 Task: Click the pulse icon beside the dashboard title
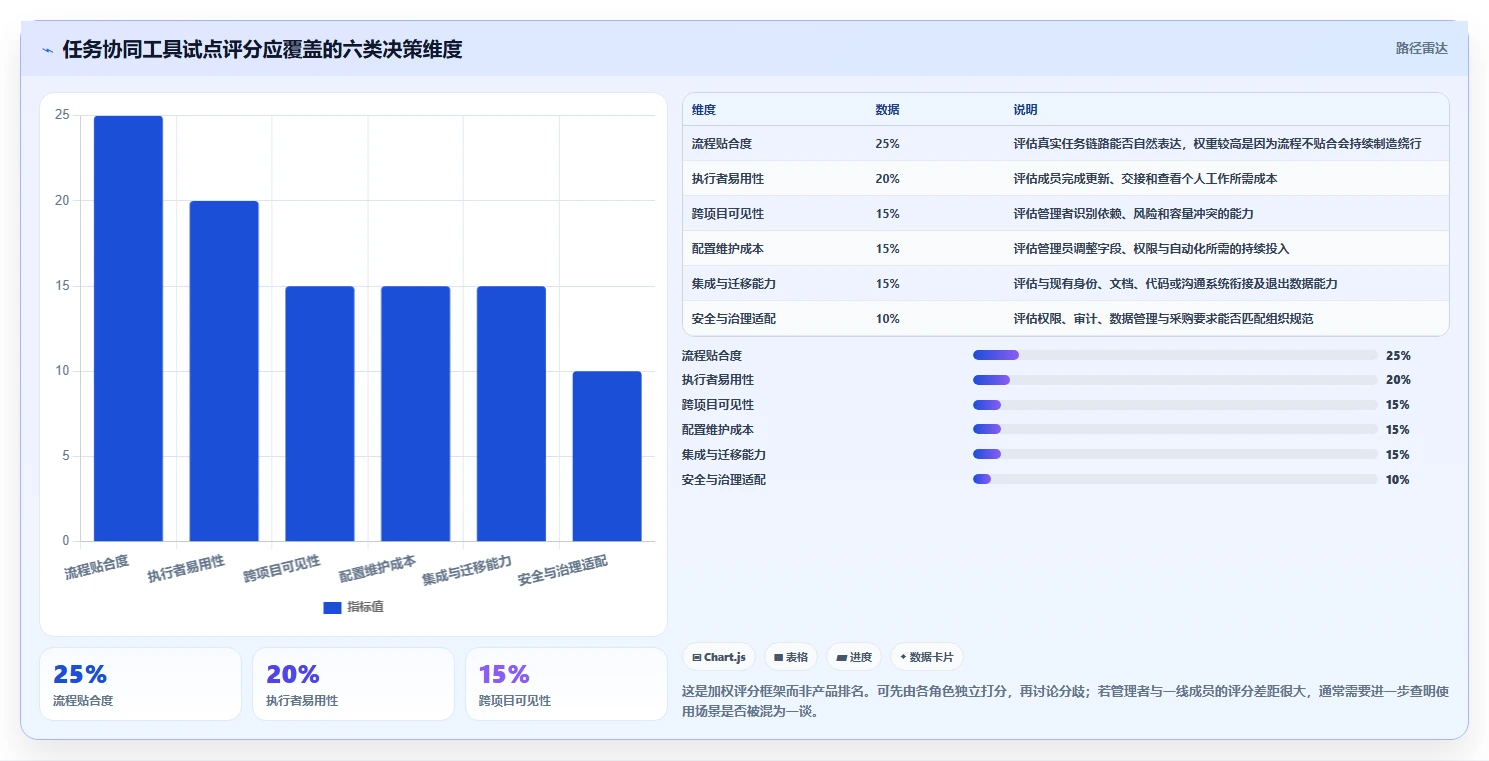point(47,50)
